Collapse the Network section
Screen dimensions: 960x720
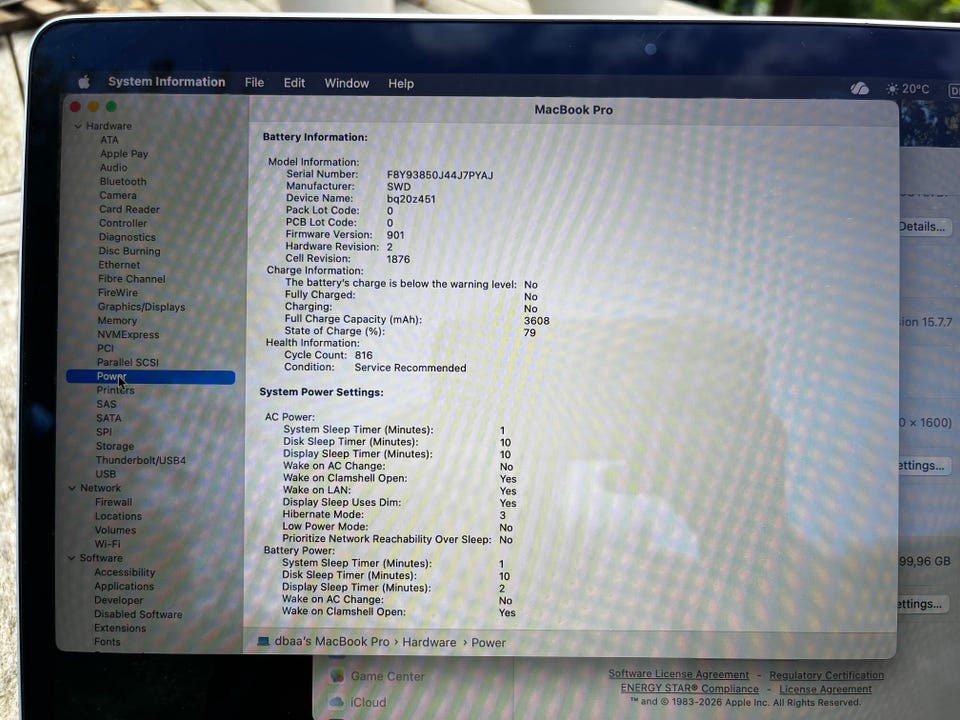click(x=72, y=488)
